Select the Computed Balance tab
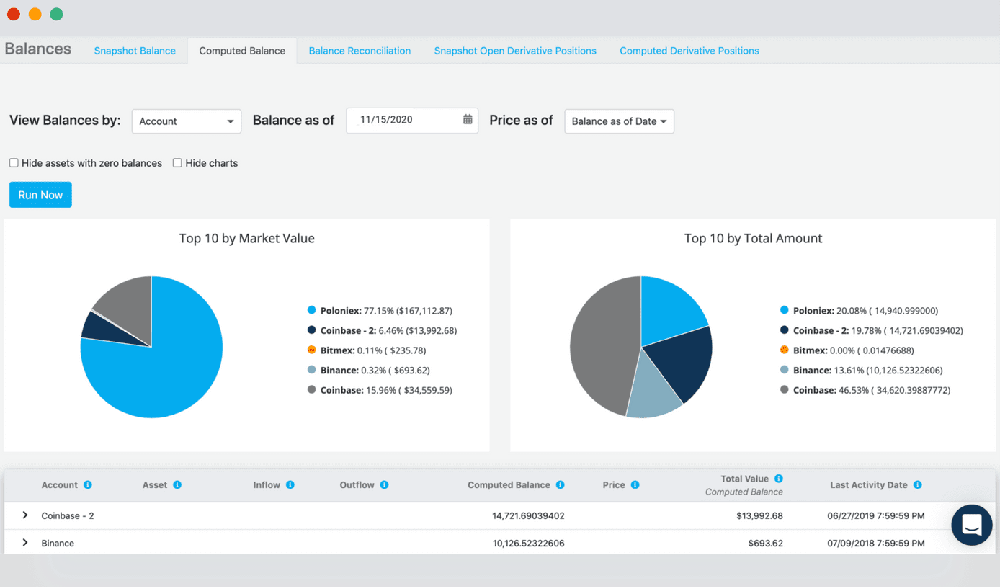The width and height of the screenshot is (1000, 587). tap(242, 50)
